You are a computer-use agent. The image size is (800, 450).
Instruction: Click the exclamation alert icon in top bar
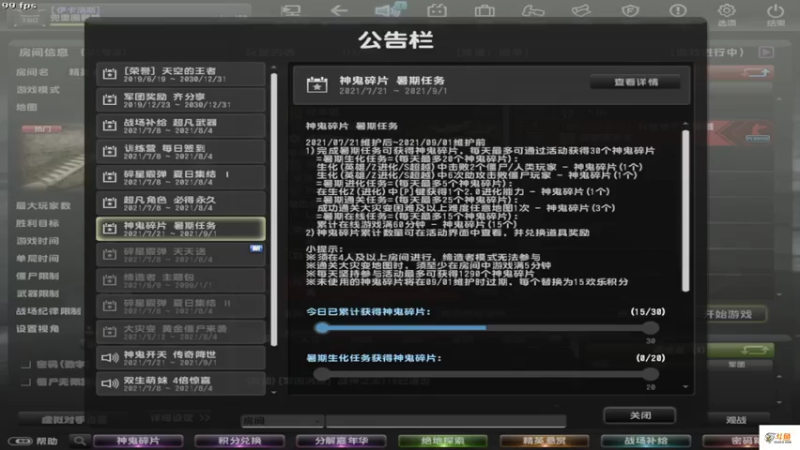[x=678, y=10]
